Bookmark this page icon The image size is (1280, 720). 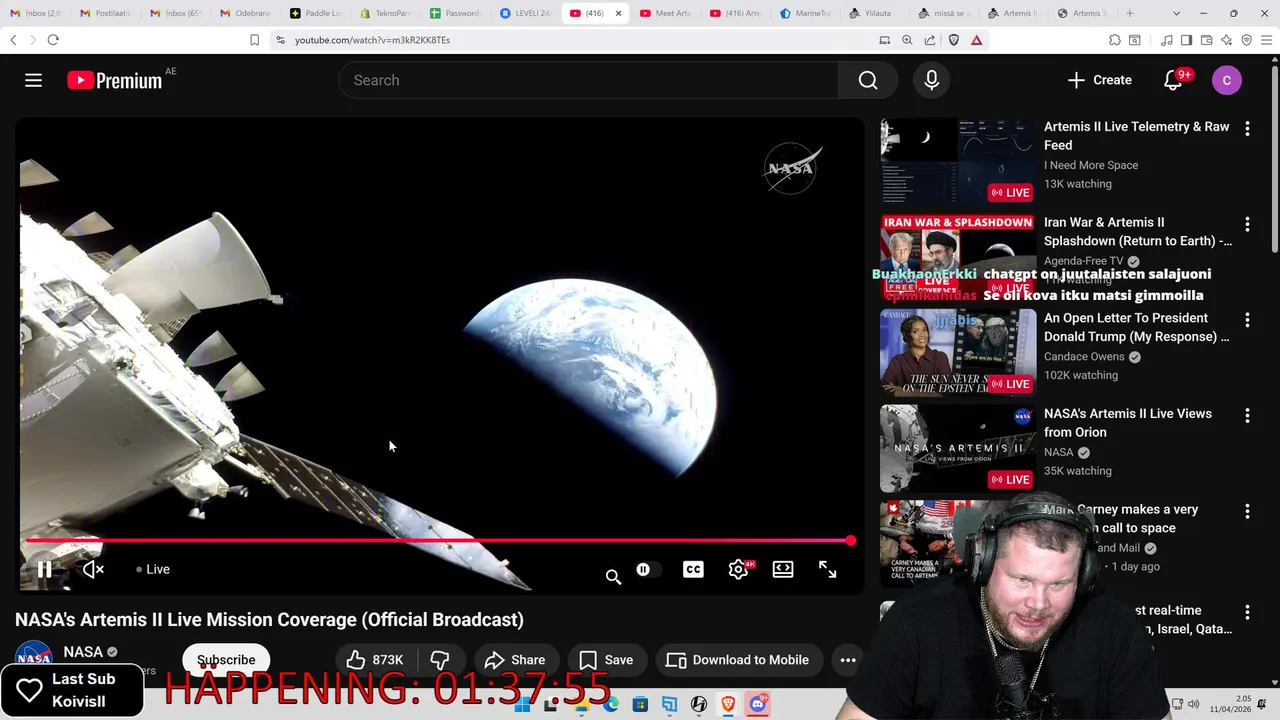click(x=254, y=40)
